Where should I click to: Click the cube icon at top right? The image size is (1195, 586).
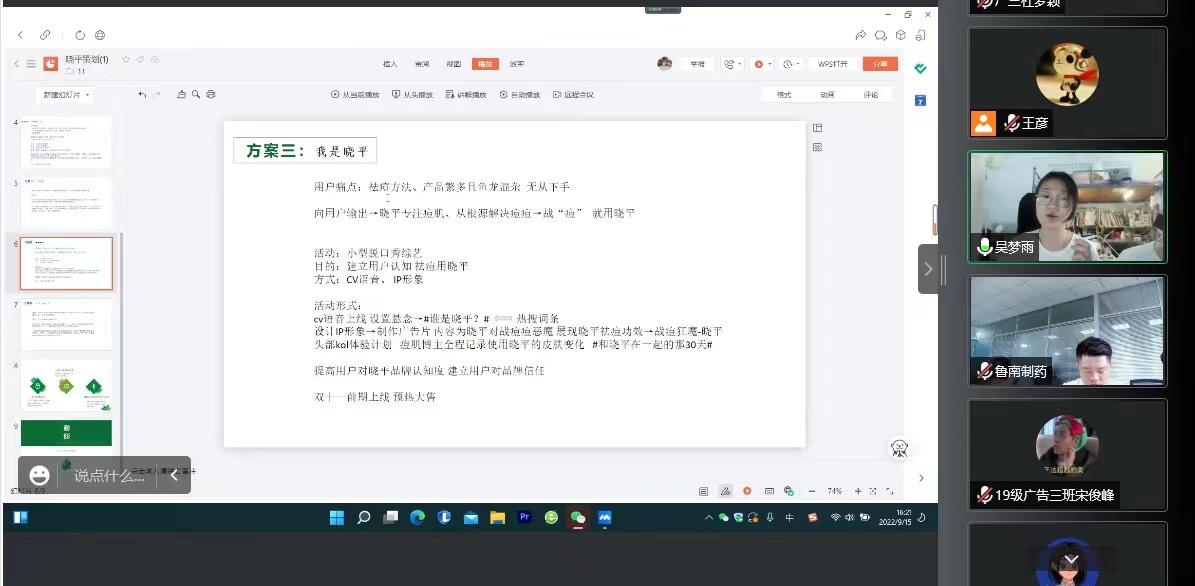[x=900, y=35]
